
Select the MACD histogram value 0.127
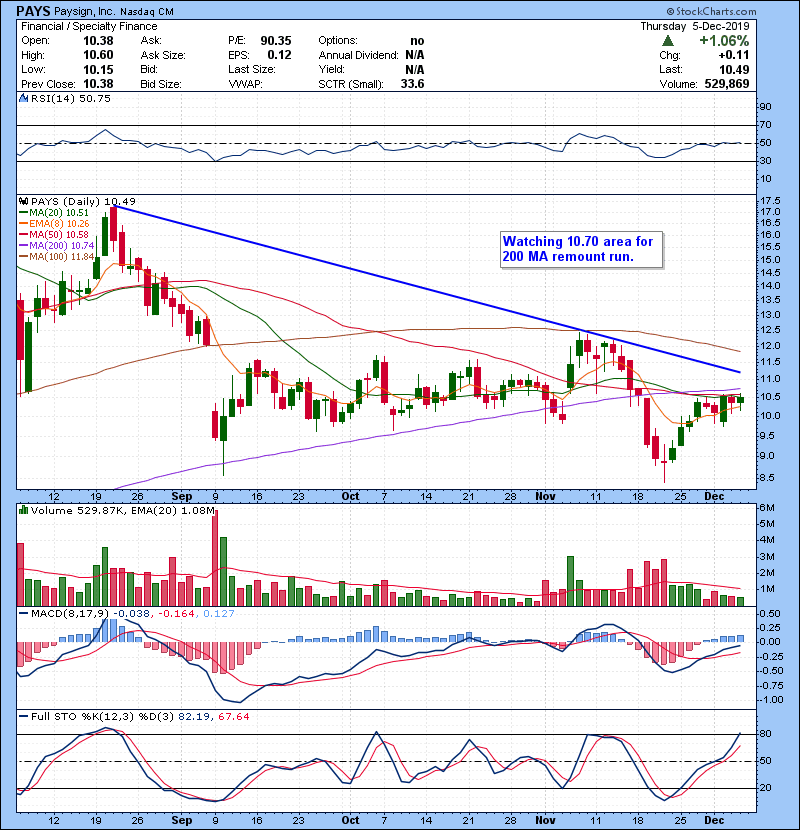[x=219, y=614]
